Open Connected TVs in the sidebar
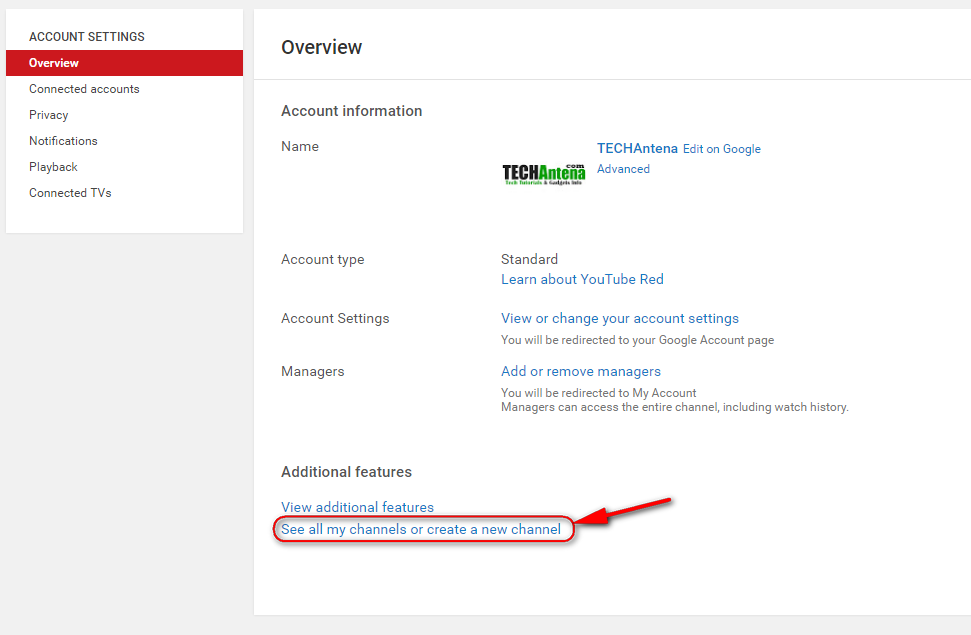Screen dimensions: 971x635 [x=70, y=193]
